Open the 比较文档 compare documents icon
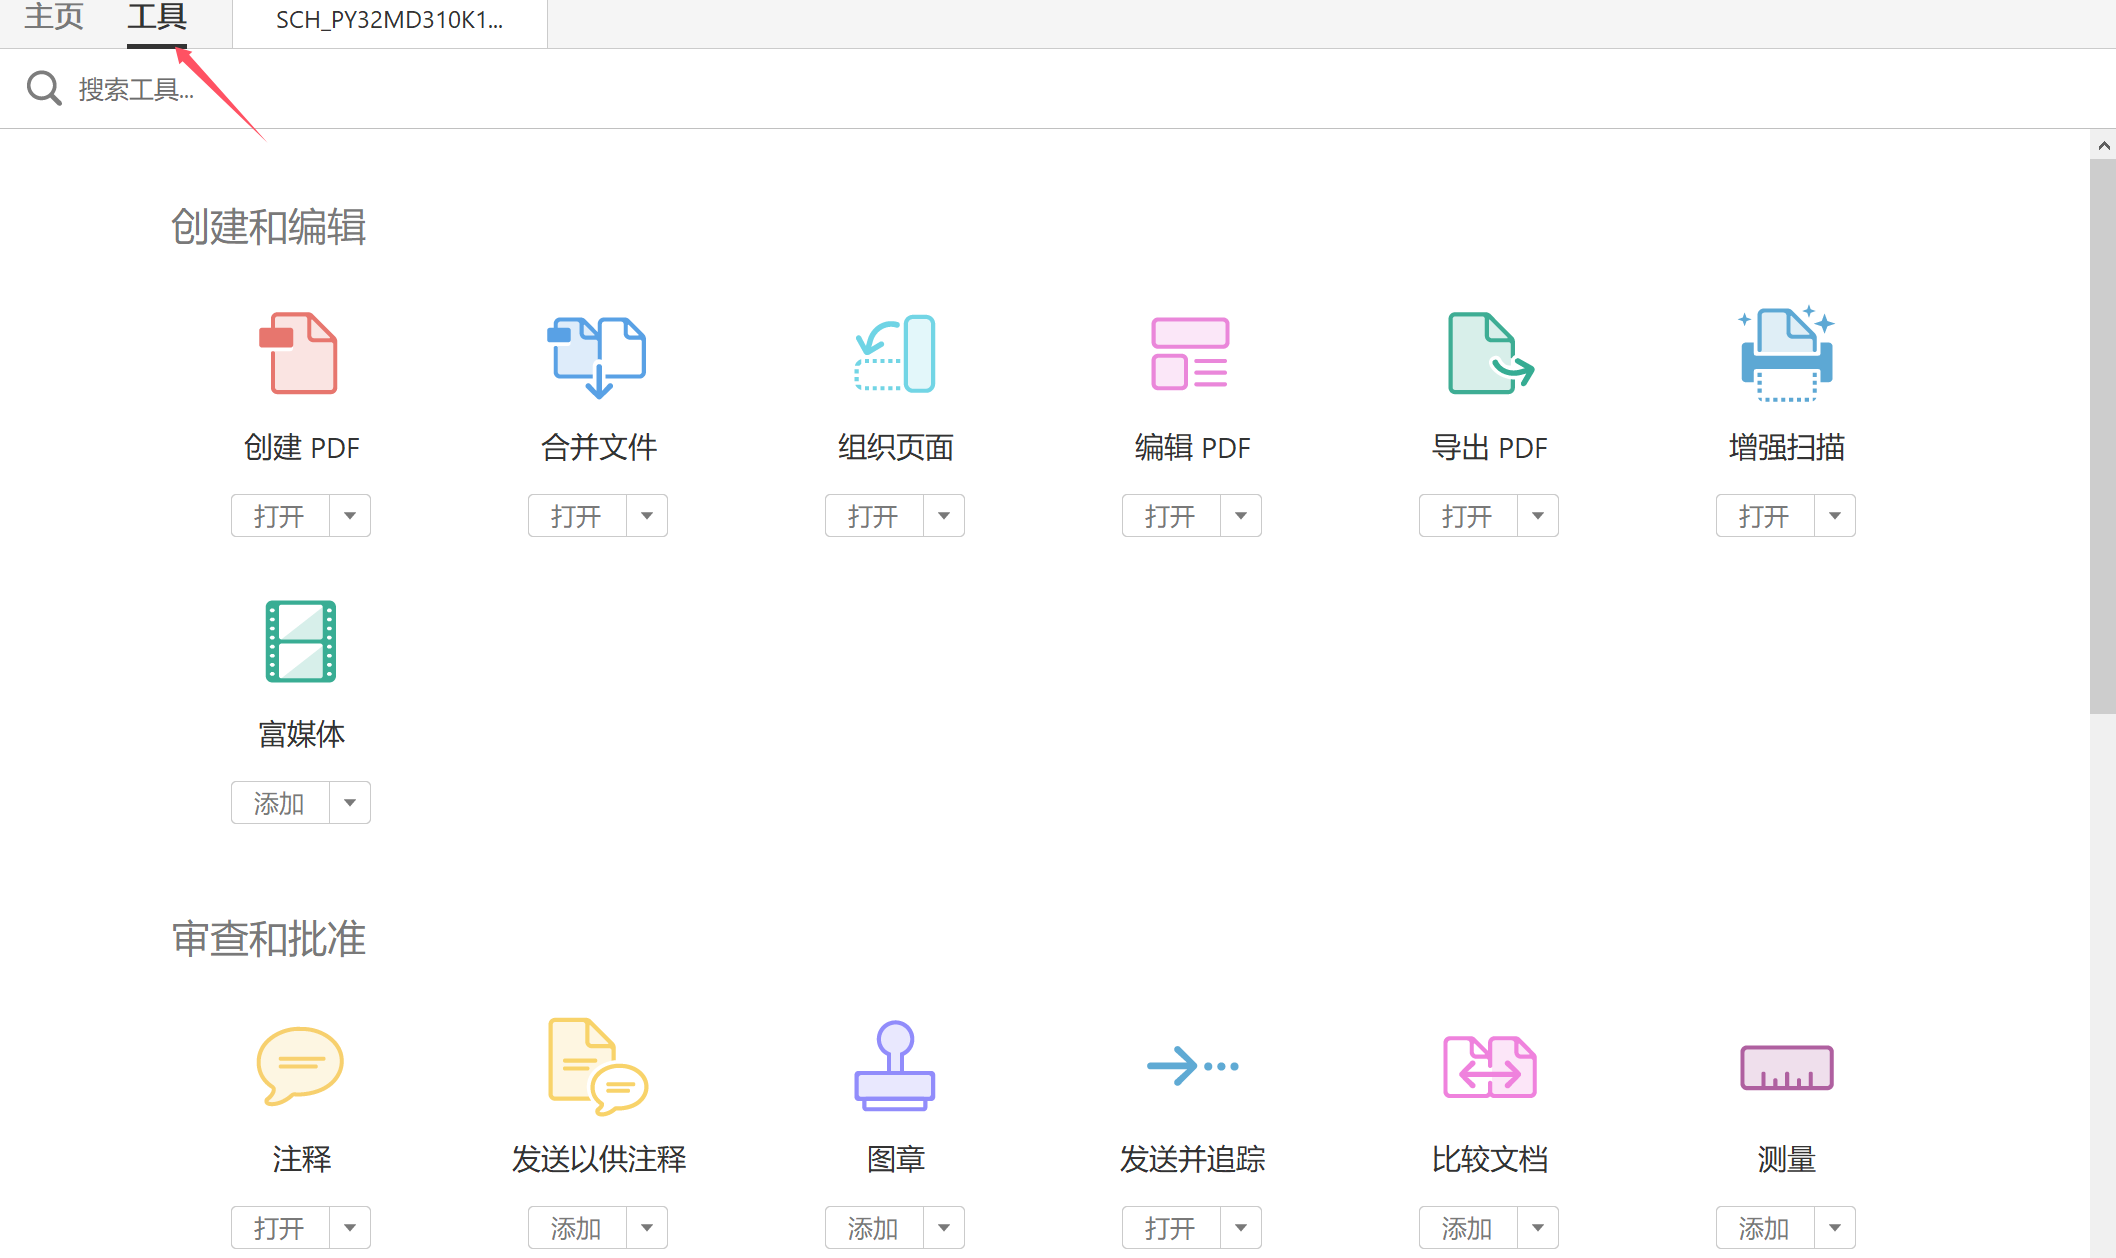2116x1258 pixels. 1489,1066
